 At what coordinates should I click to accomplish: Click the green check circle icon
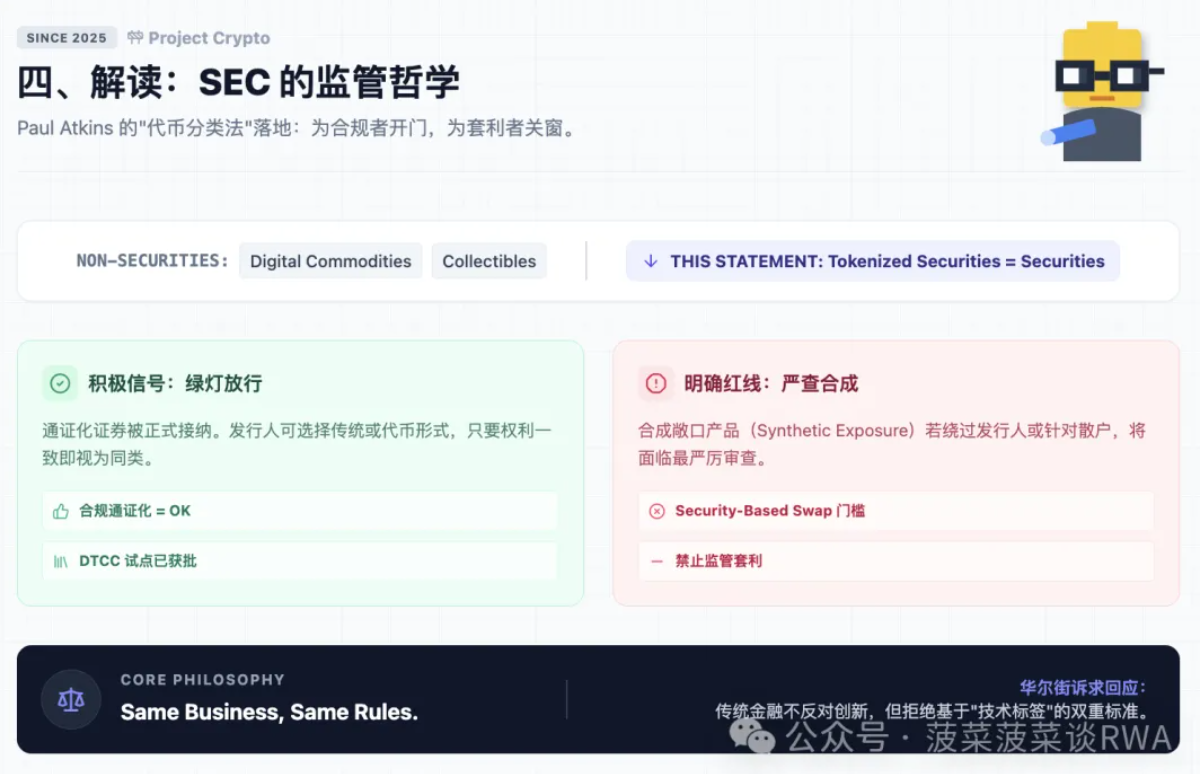pos(60,383)
